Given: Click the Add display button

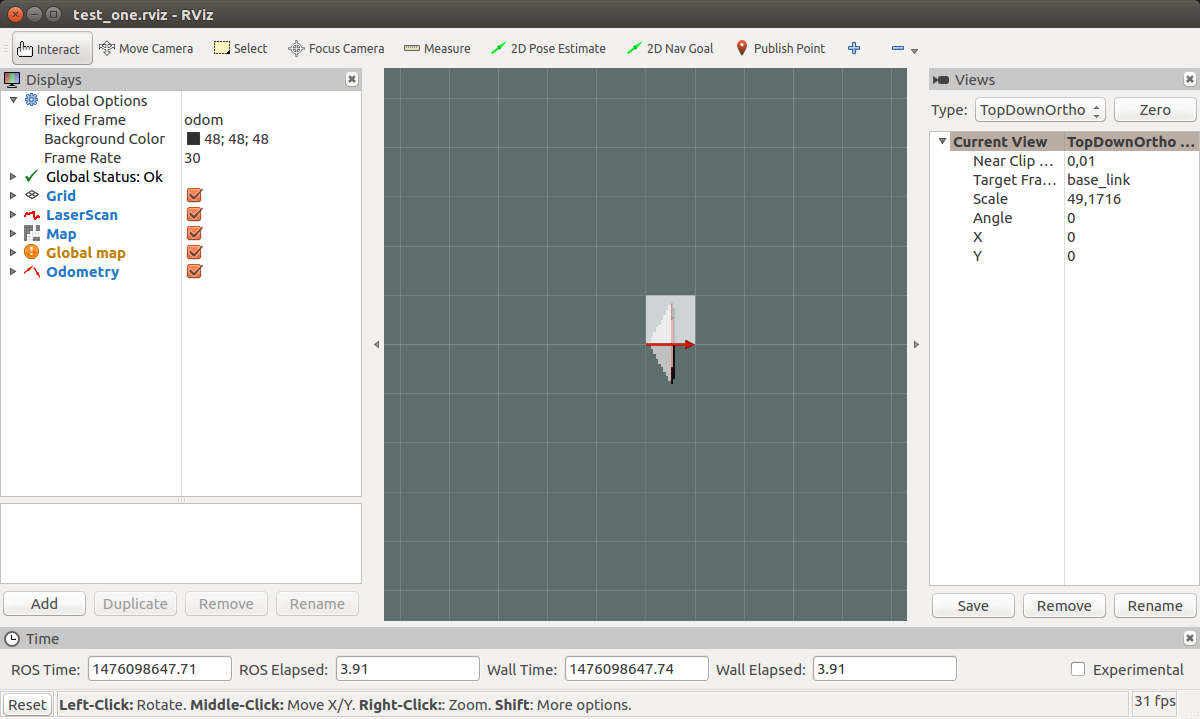Looking at the screenshot, I should coord(45,604).
